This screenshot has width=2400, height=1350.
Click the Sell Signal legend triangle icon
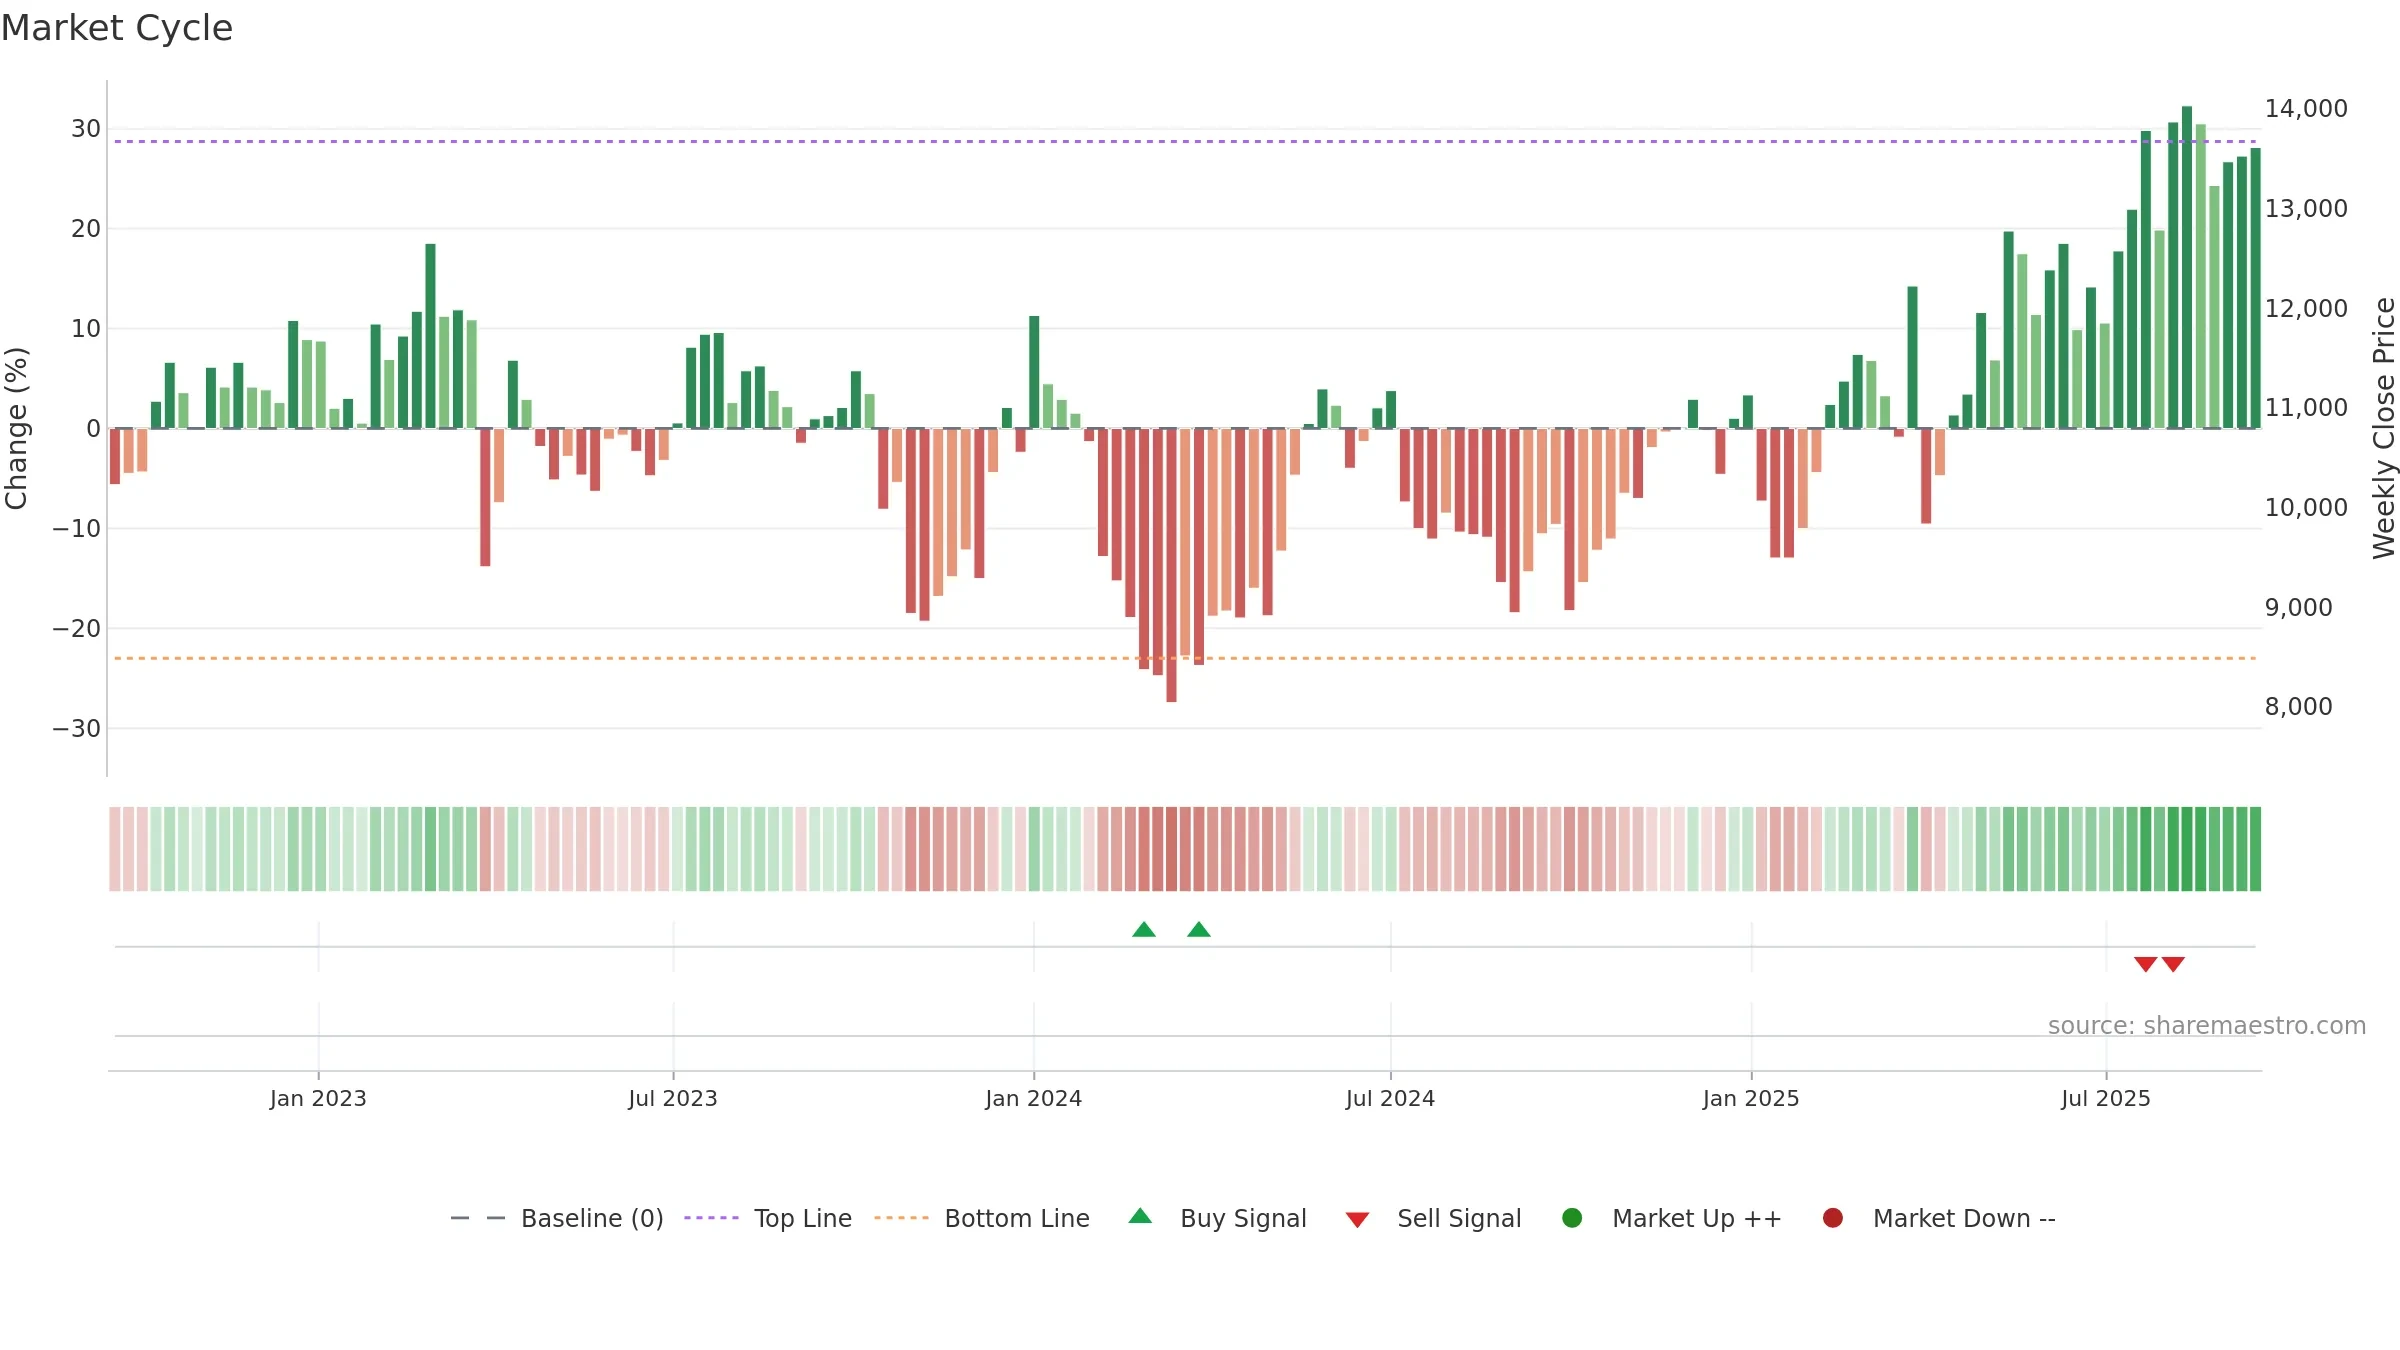[x=1357, y=1220]
